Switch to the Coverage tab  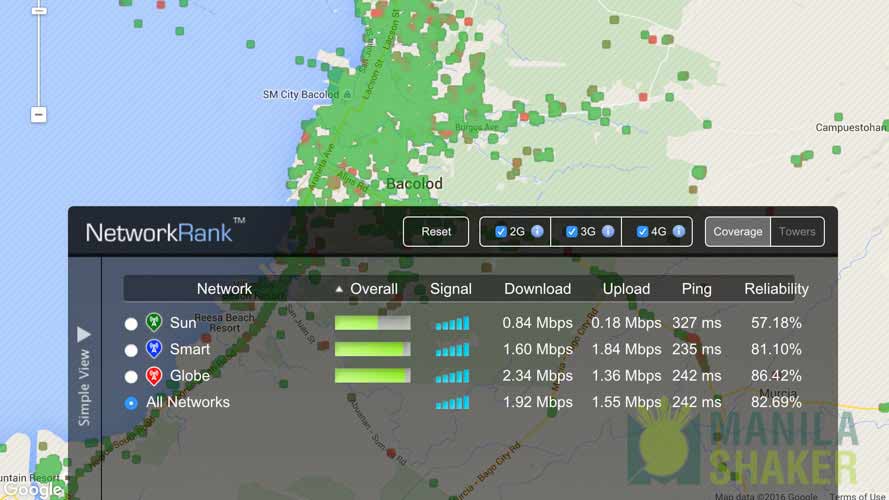[x=738, y=231]
